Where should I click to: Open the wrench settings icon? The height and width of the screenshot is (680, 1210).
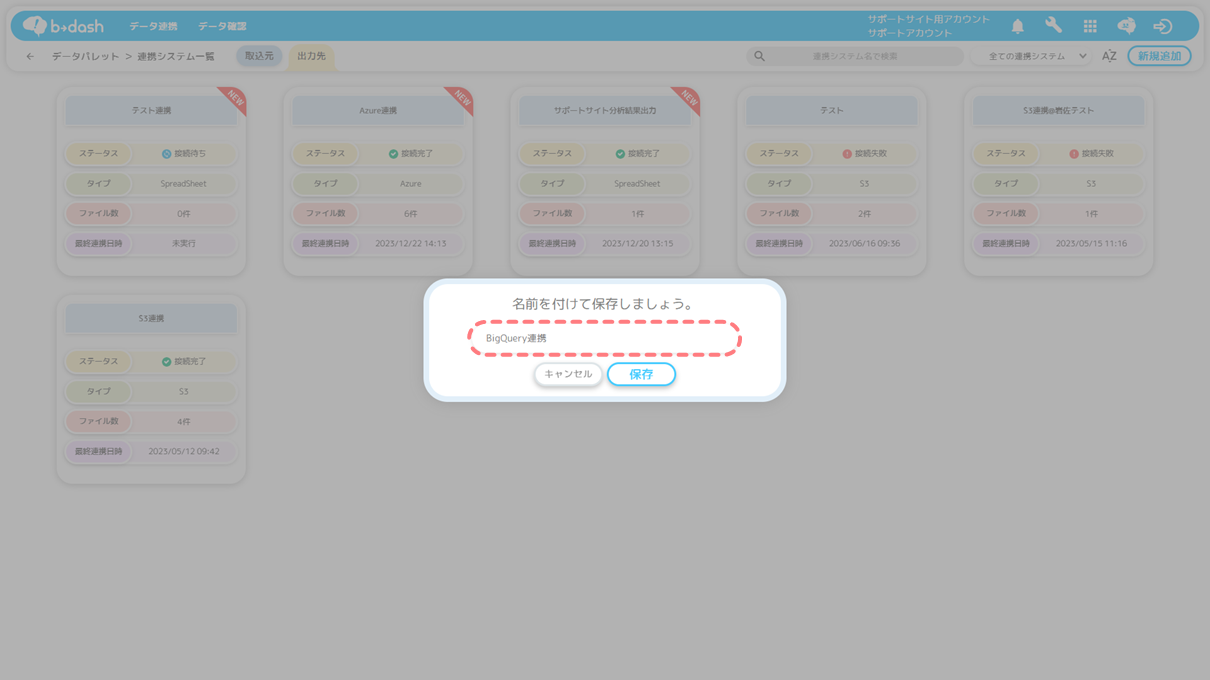(x=1054, y=26)
